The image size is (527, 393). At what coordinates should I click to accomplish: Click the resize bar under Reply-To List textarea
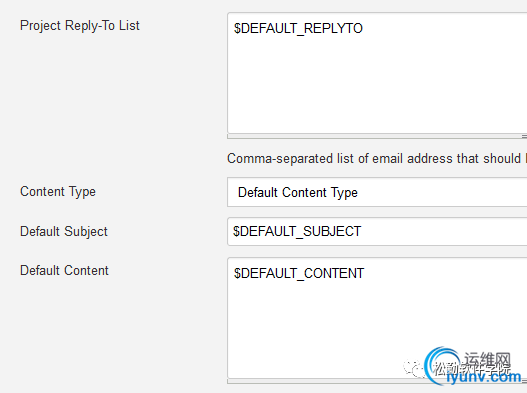point(377,136)
